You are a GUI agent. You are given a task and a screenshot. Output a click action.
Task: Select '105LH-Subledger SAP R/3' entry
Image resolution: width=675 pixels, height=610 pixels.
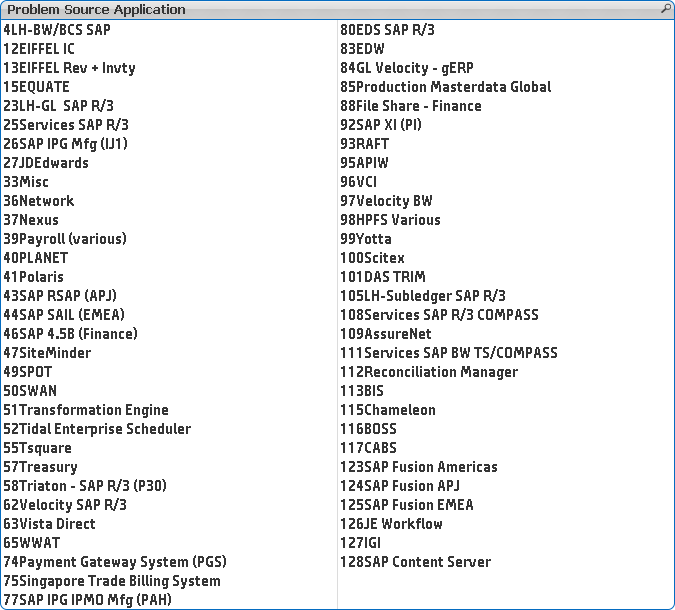click(506, 295)
